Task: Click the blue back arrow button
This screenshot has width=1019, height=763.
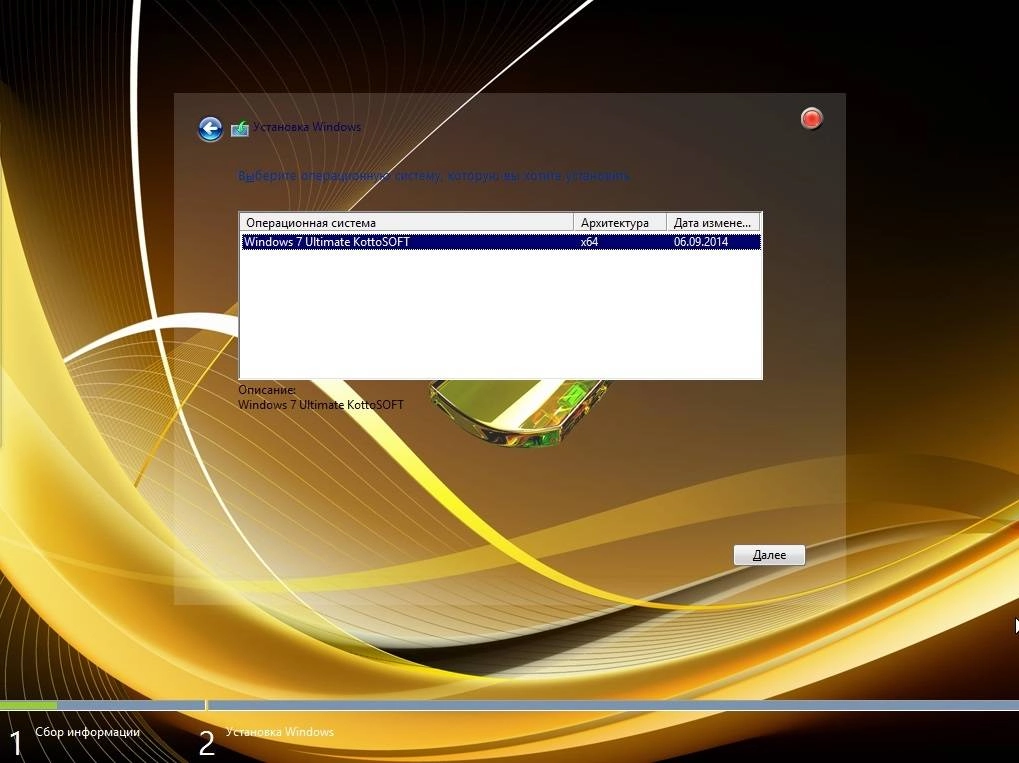Action: click(x=210, y=129)
